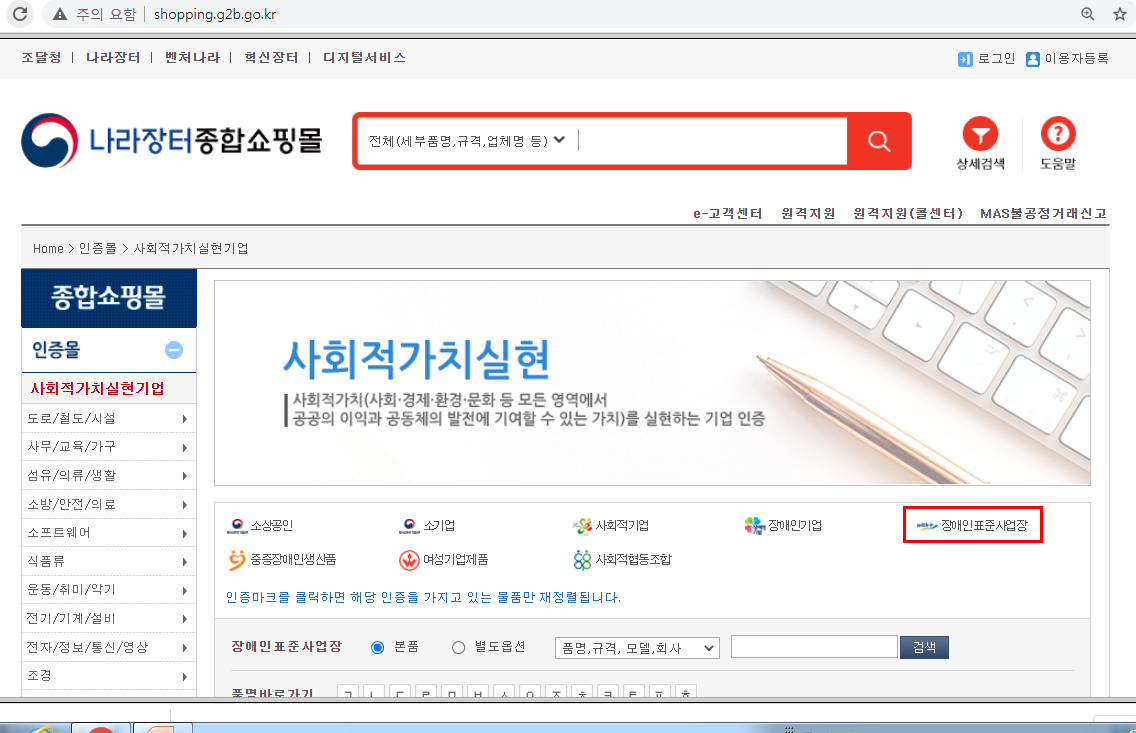Image resolution: width=1136 pixels, height=733 pixels.
Task: Click the security warning triangle icon
Action: (60, 14)
